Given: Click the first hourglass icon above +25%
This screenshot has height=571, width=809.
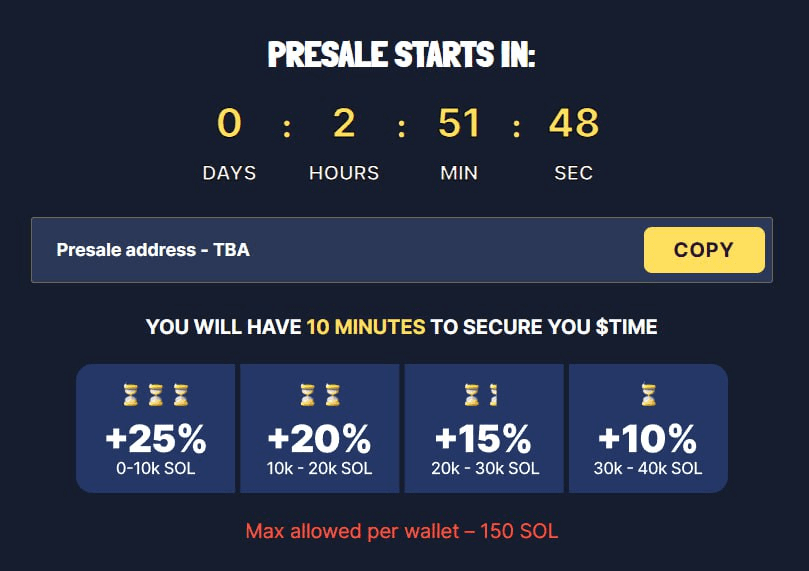Looking at the screenshot, I should (x=131, y=395).
